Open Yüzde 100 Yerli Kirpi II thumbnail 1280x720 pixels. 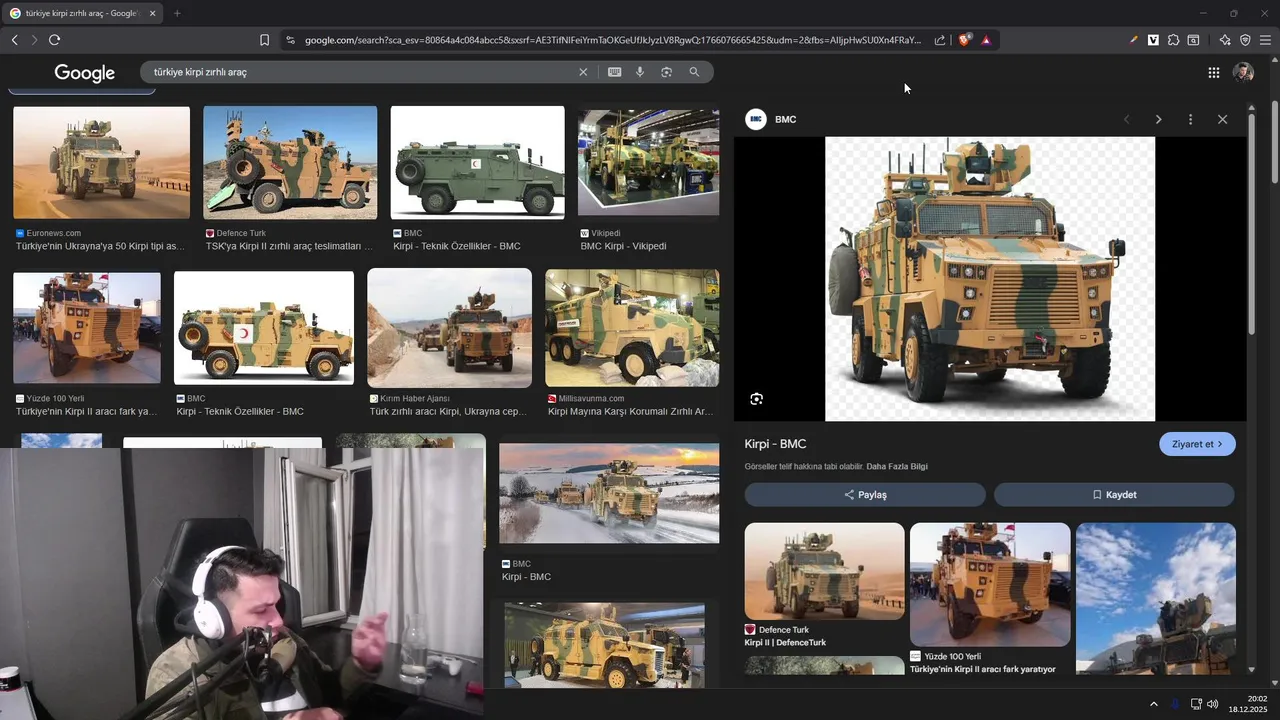pyautogui.click(x=86, y=328)
